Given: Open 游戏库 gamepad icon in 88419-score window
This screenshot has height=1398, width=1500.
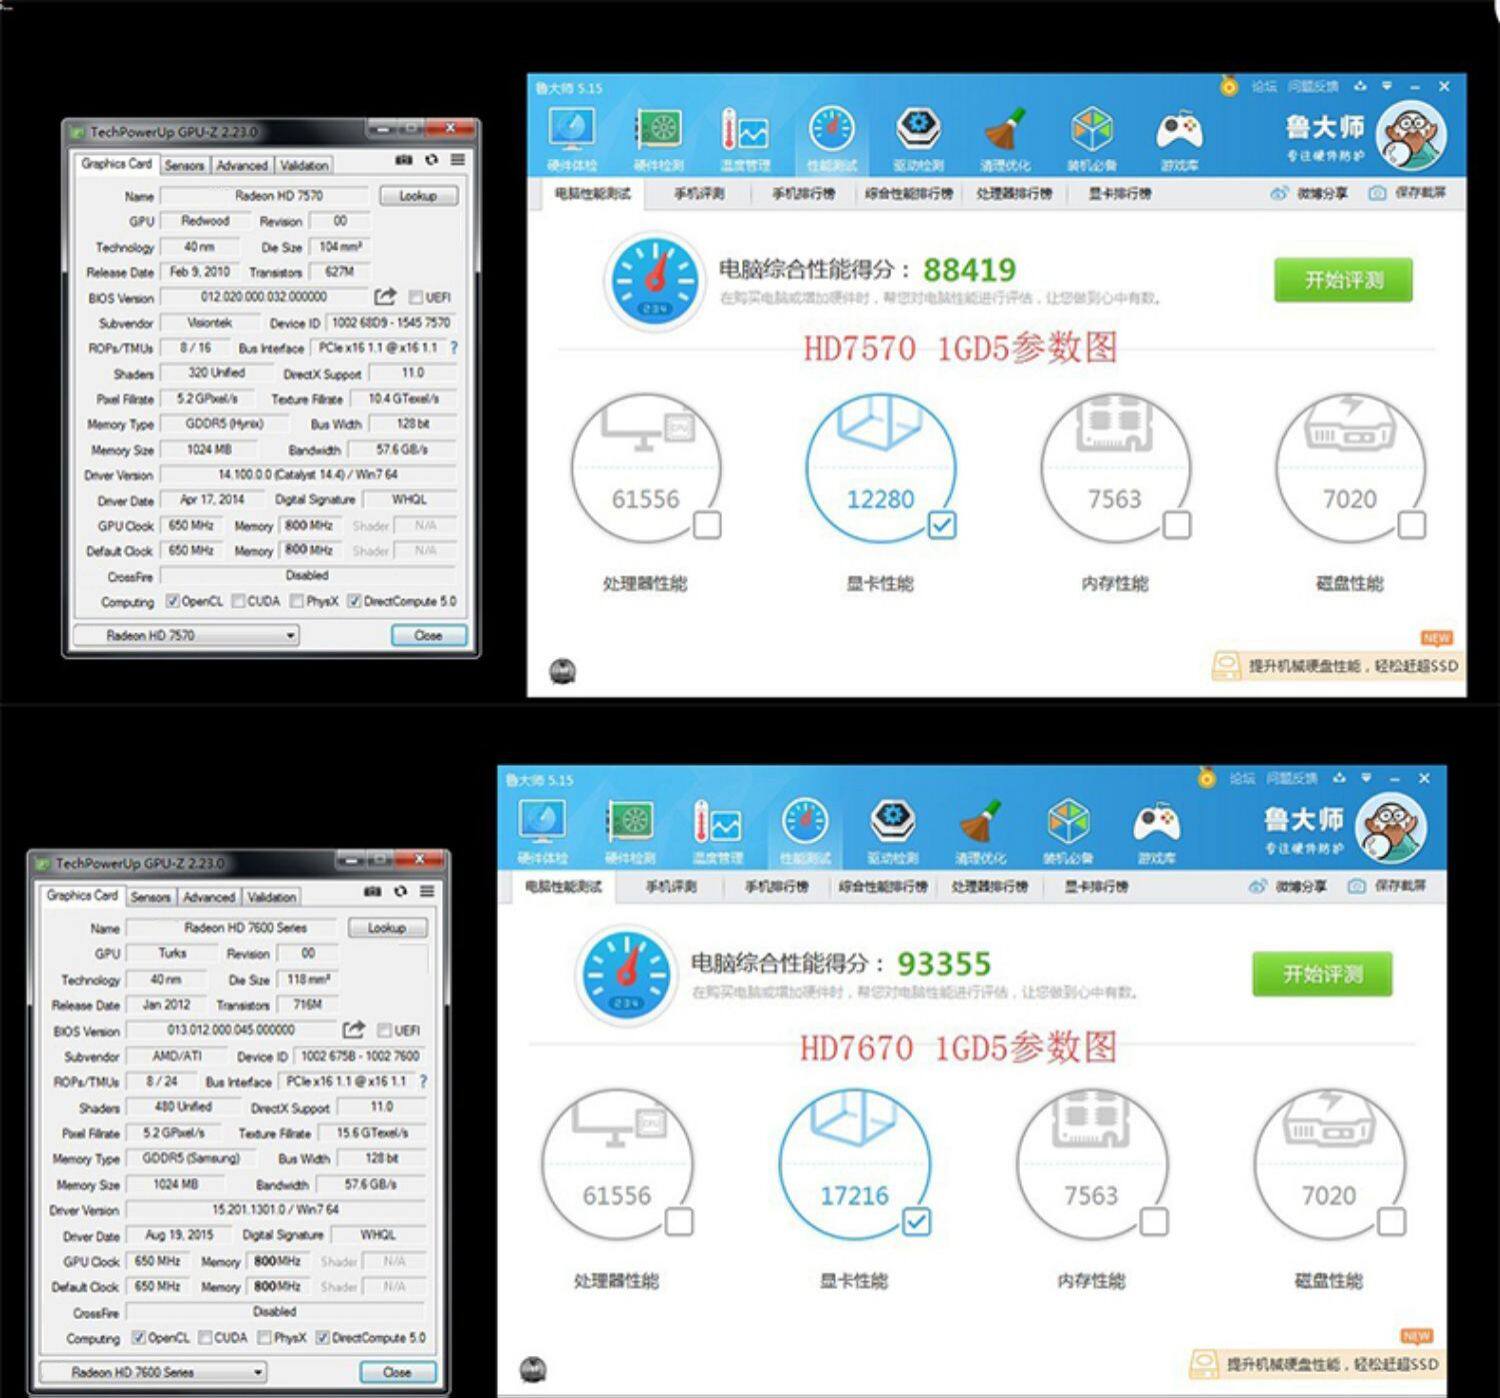Looking at the screenshot, I should click(1179, 131).
